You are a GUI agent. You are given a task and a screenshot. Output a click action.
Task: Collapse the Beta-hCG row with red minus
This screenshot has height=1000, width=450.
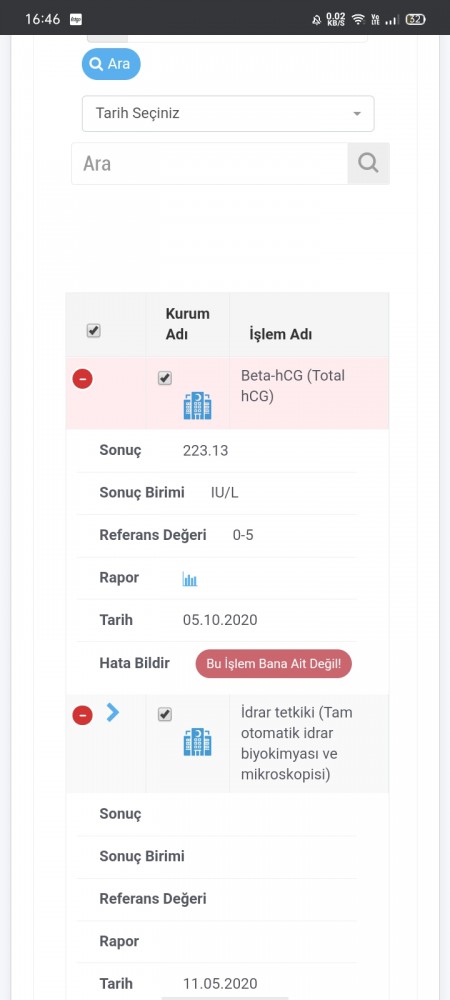point(82,379)
